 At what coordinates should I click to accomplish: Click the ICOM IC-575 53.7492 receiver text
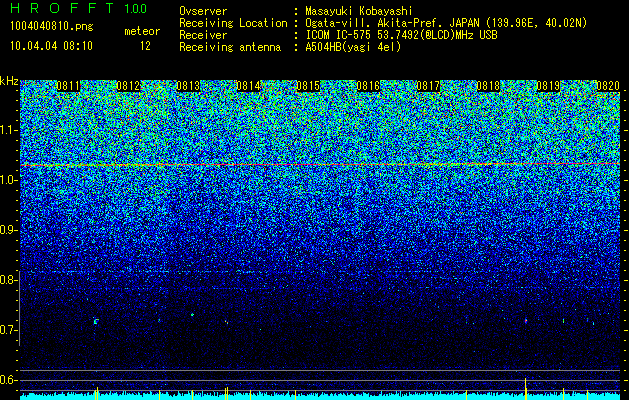(401, 35)
